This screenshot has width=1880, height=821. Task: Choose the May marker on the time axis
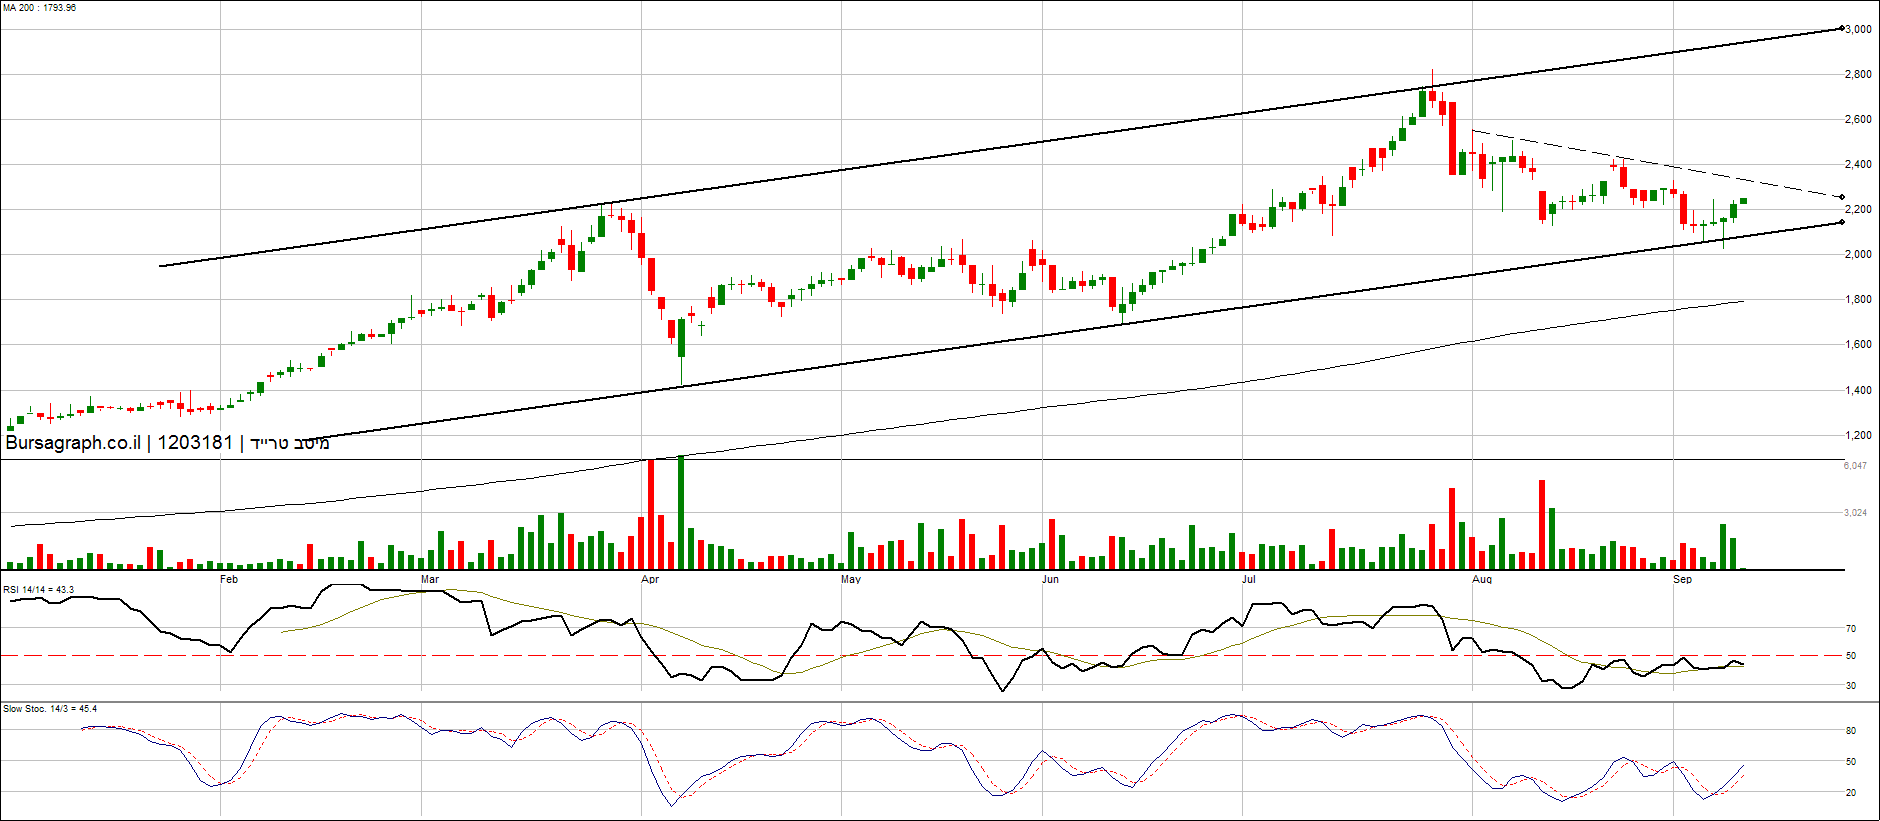[x=850, y=580]
